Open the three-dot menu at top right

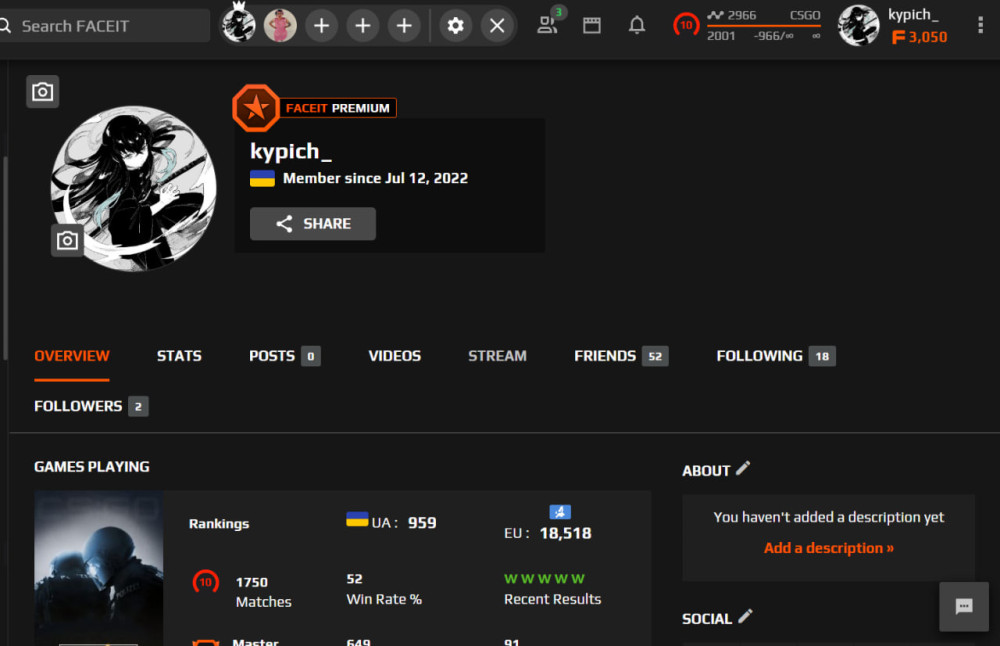(980, 26)
